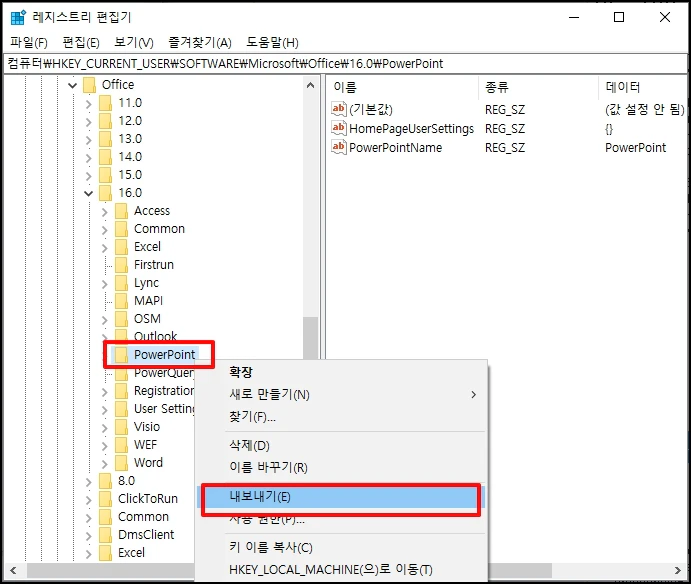Open the 즐겨찾기(A) menu
The width and height of the screenshot is (691, 584).
click(x=200, y=42)
